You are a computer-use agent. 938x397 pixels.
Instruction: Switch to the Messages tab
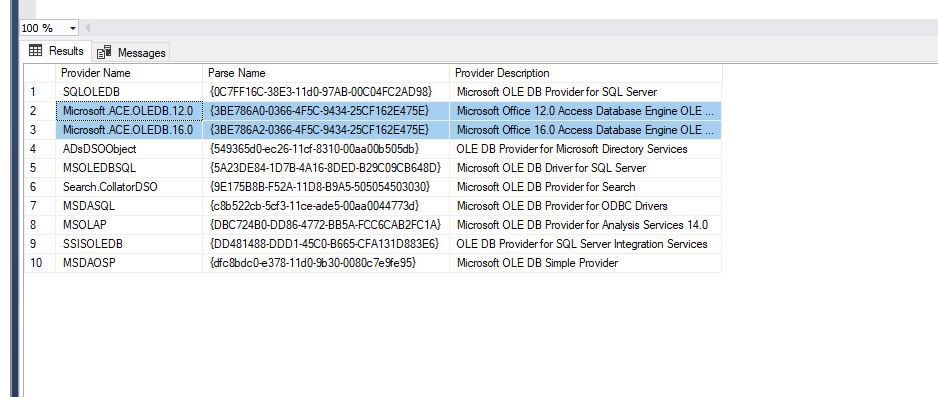pyautogui.click(x=132, y=53)
